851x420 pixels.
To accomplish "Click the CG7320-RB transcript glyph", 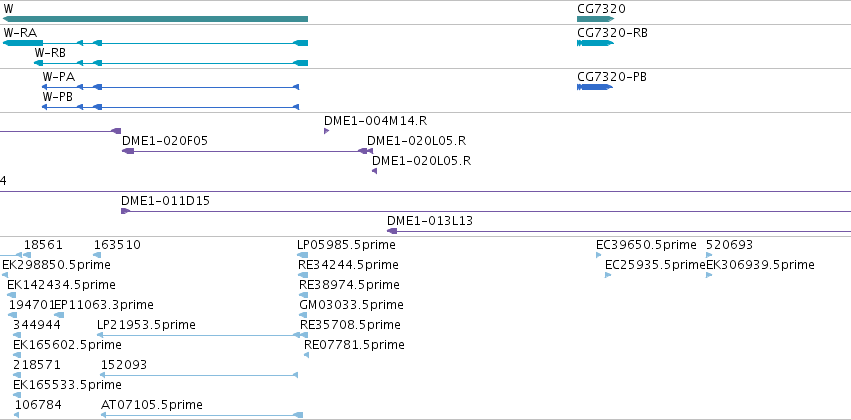I will 595,43.
